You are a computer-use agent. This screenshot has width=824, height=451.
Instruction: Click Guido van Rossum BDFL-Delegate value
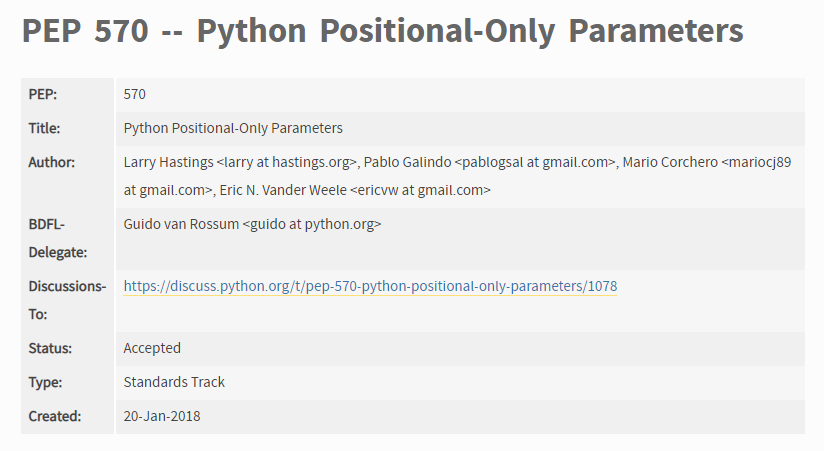point(252,224)
